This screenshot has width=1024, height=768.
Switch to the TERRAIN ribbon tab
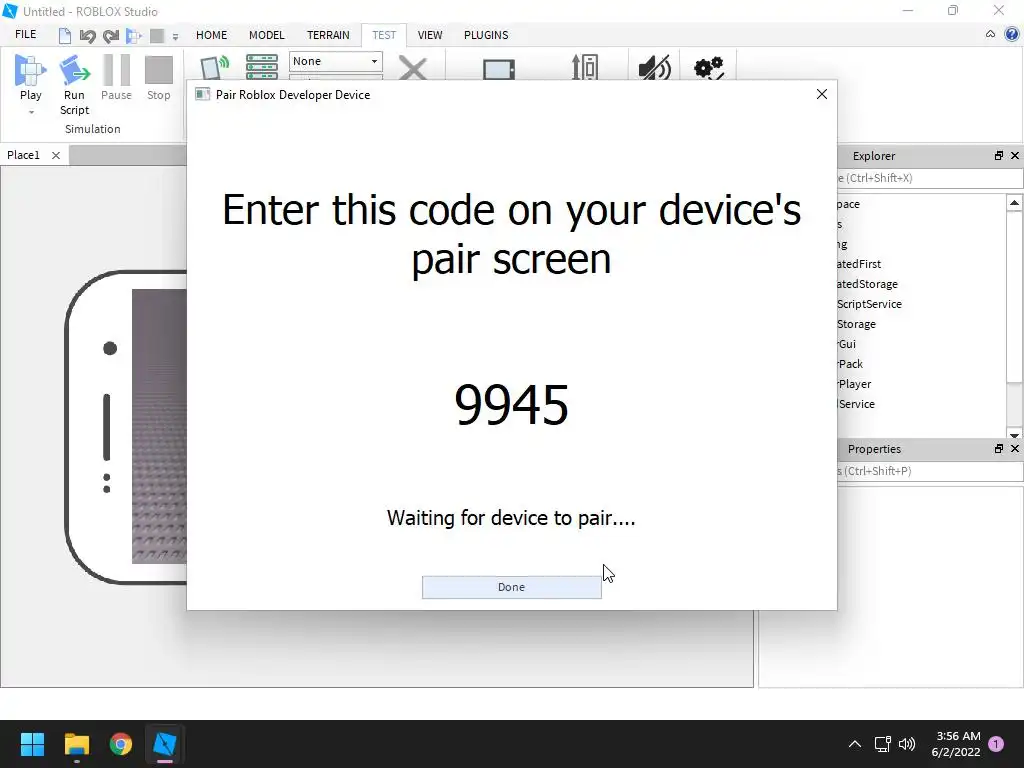pos(328,35)
